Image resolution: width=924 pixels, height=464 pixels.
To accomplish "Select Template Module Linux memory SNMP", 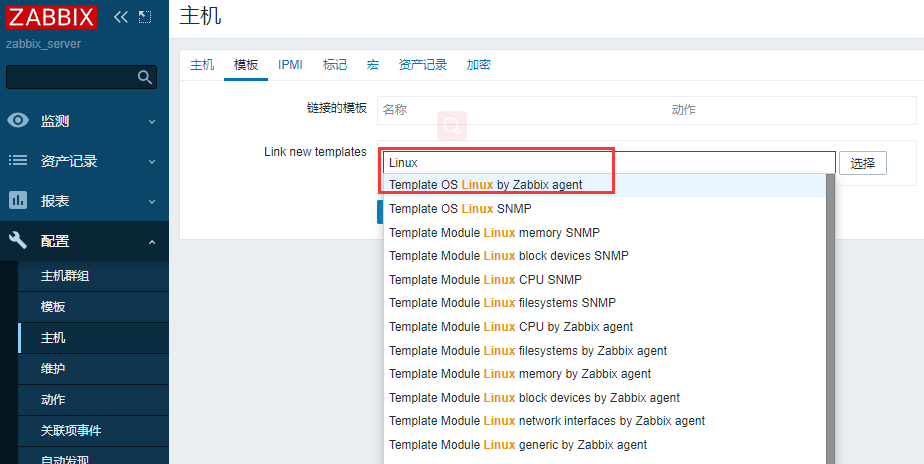I will click(605, 232).
